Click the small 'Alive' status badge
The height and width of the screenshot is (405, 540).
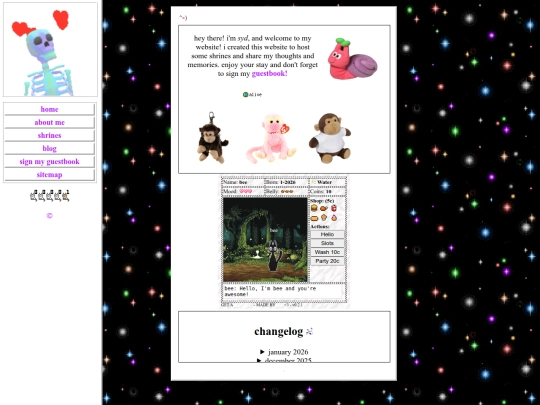(x=252, y=94)
